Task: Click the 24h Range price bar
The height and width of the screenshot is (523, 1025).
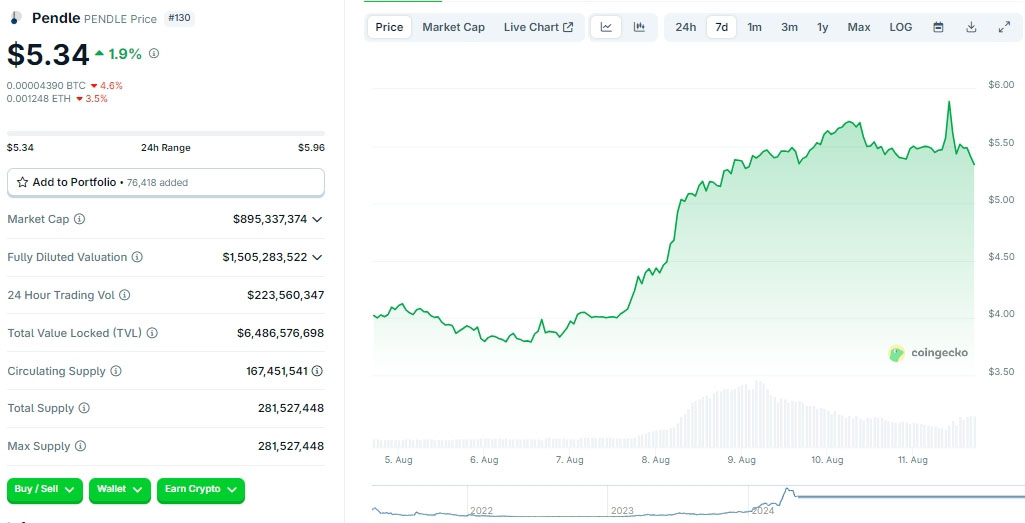Action: click(165, 133)
